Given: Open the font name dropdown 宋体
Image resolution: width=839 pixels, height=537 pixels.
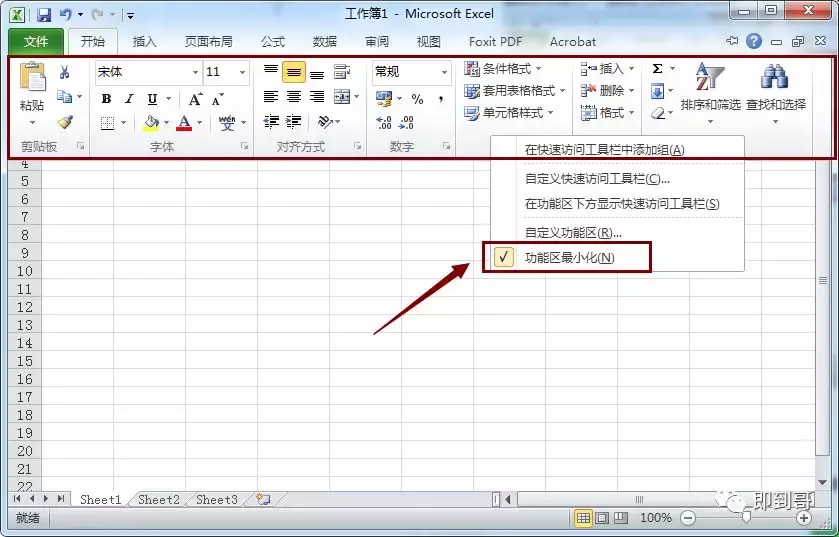Looking at the screenshot, I should (195, 72).
